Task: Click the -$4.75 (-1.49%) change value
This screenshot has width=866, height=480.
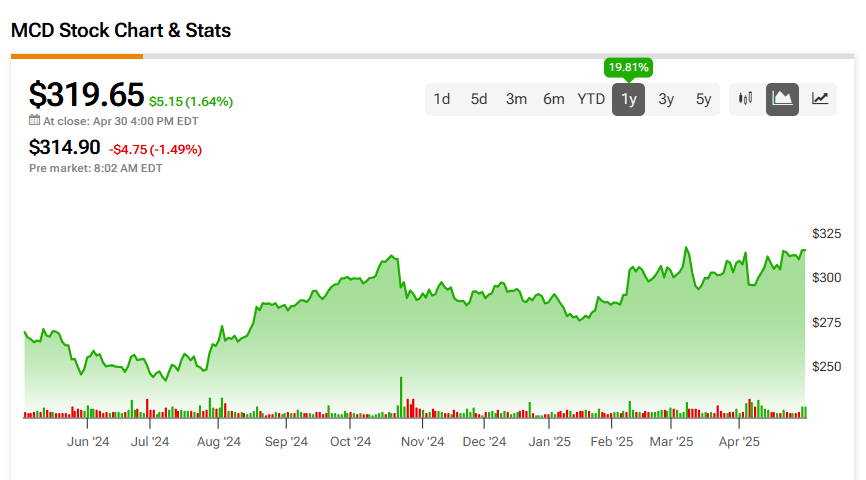Action: pos(155,150)
